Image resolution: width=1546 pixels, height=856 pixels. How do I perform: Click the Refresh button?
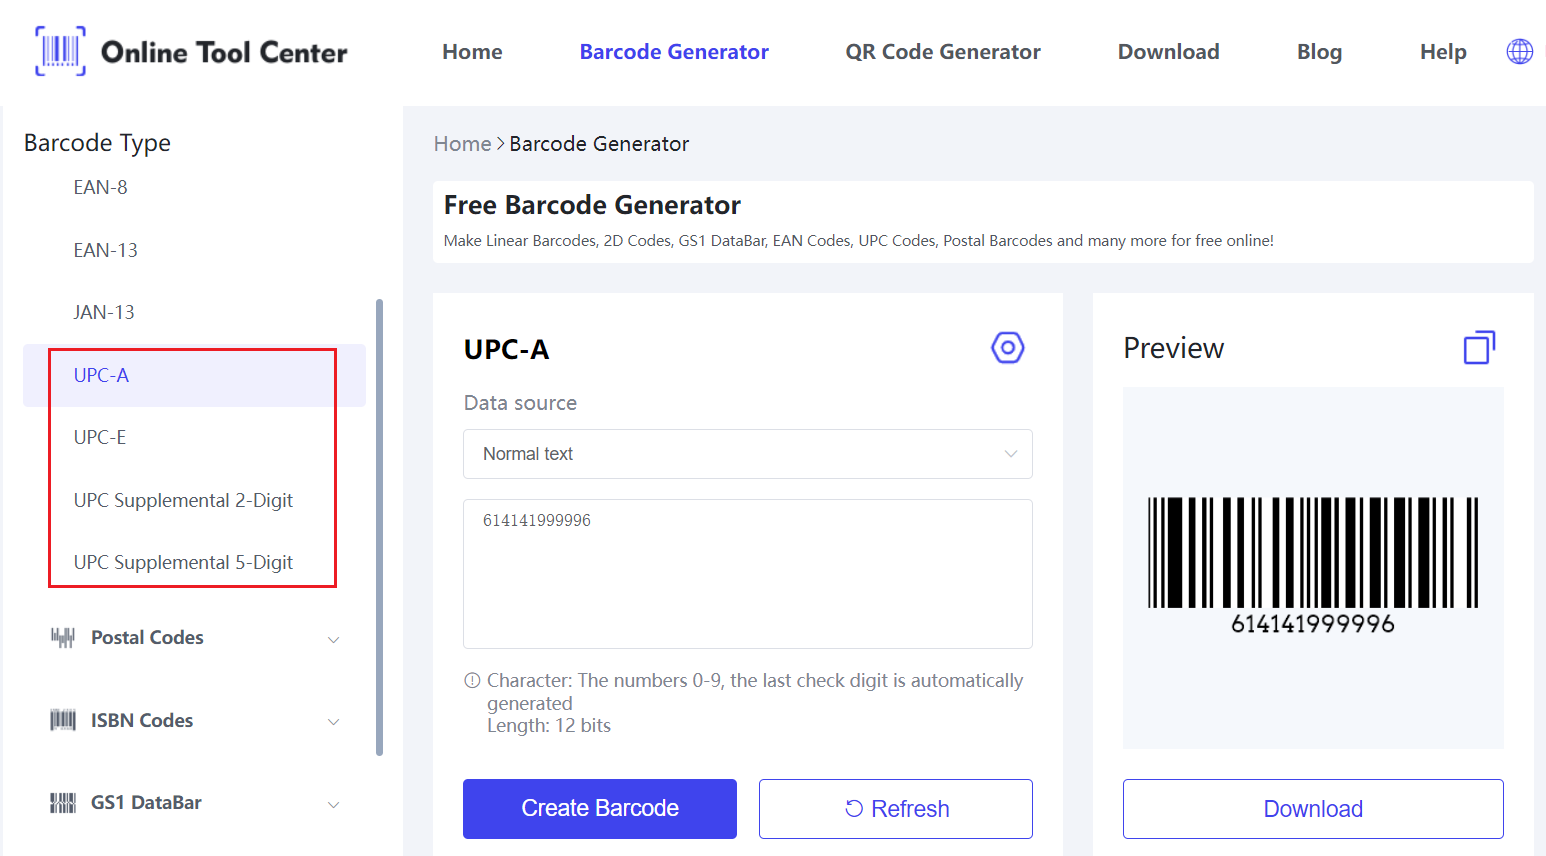pos(896,808)
